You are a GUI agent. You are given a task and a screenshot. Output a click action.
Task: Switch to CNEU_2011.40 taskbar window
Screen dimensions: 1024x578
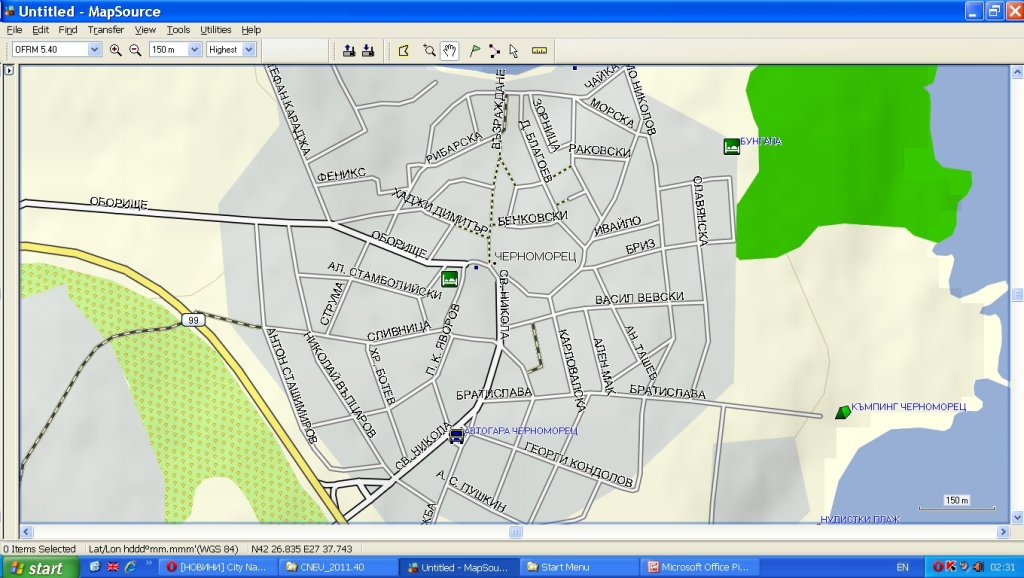tap(336, 567)
